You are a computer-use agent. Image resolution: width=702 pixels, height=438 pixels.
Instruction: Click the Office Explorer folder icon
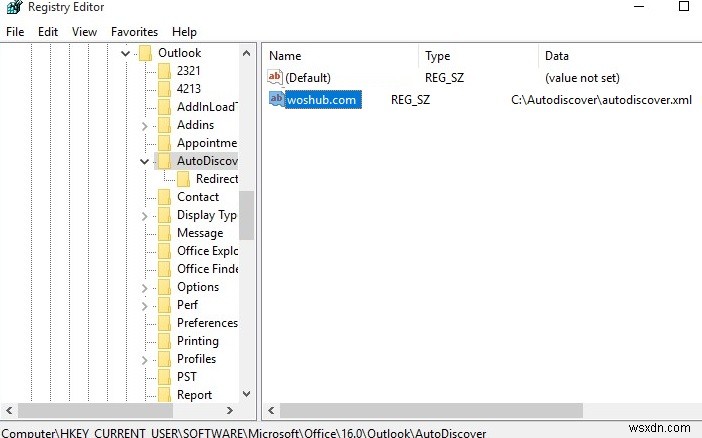click(x=164, y=251)
